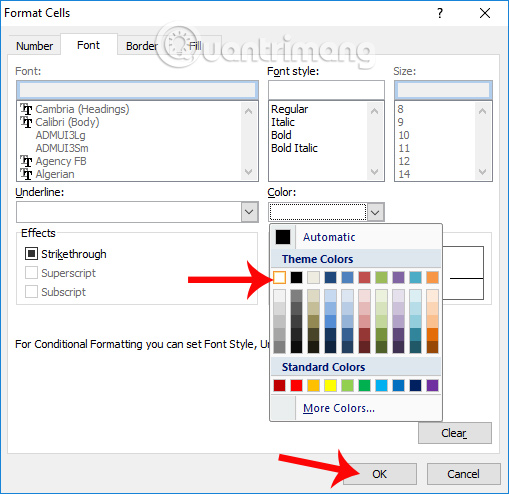
Task: Choose the Algerian font entry
Action: click(55, 174)
